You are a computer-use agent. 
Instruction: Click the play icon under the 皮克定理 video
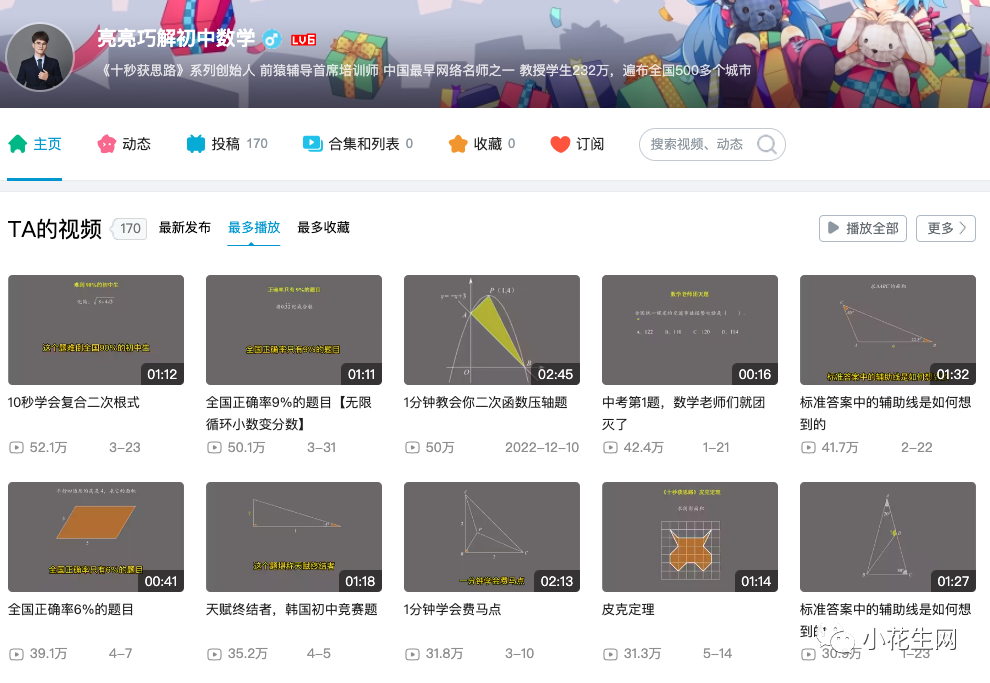pyautogui.click(x=609, y=653)
